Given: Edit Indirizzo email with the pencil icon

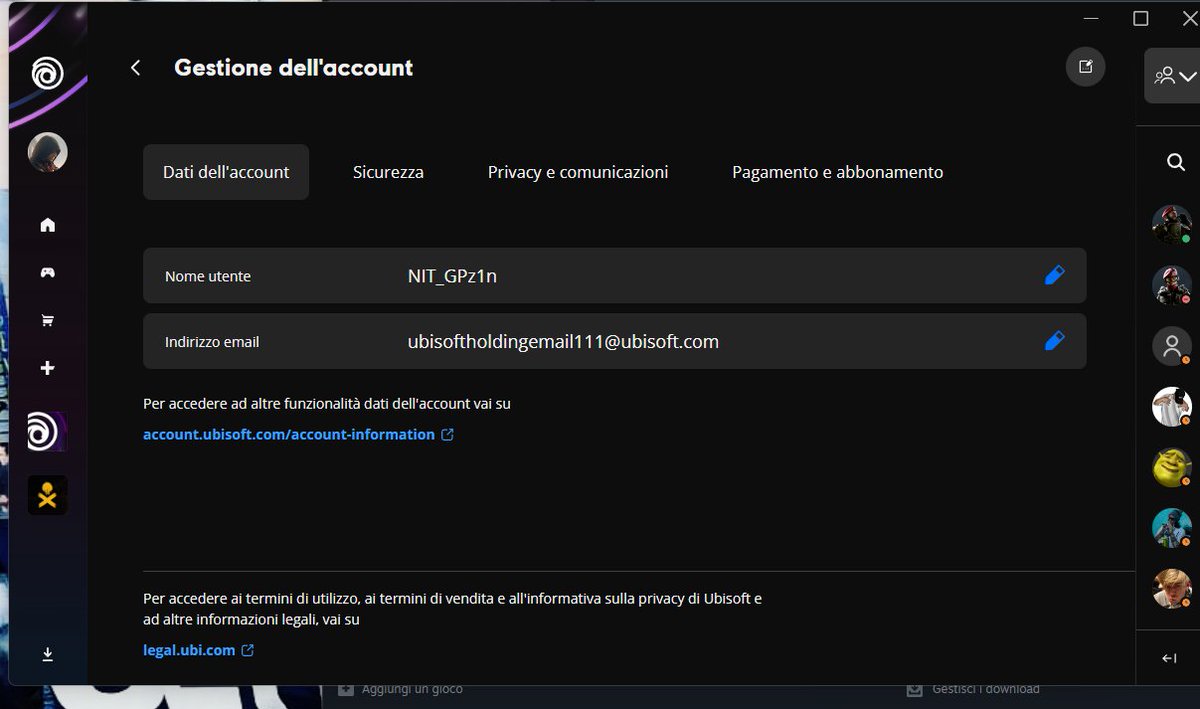Looking at the screenshot, I should tap(1054, 341).
